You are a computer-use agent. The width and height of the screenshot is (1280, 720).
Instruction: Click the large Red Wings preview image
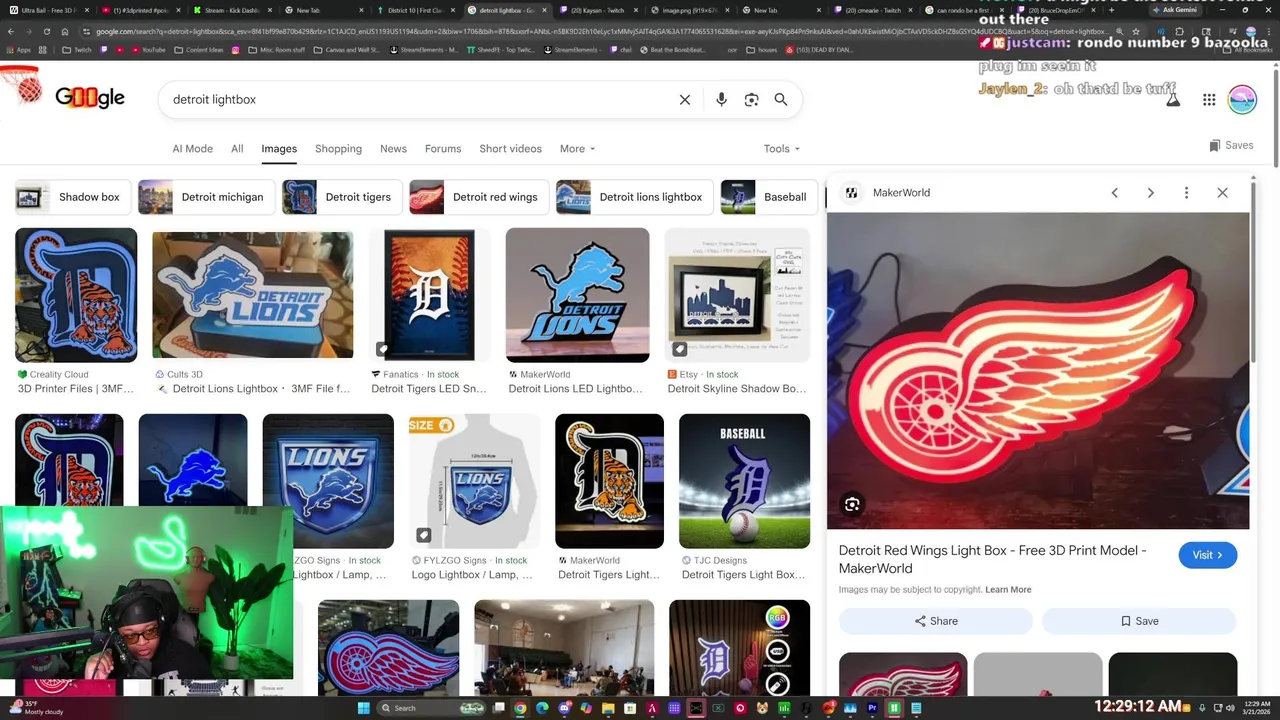click(x=1038, y=370)
